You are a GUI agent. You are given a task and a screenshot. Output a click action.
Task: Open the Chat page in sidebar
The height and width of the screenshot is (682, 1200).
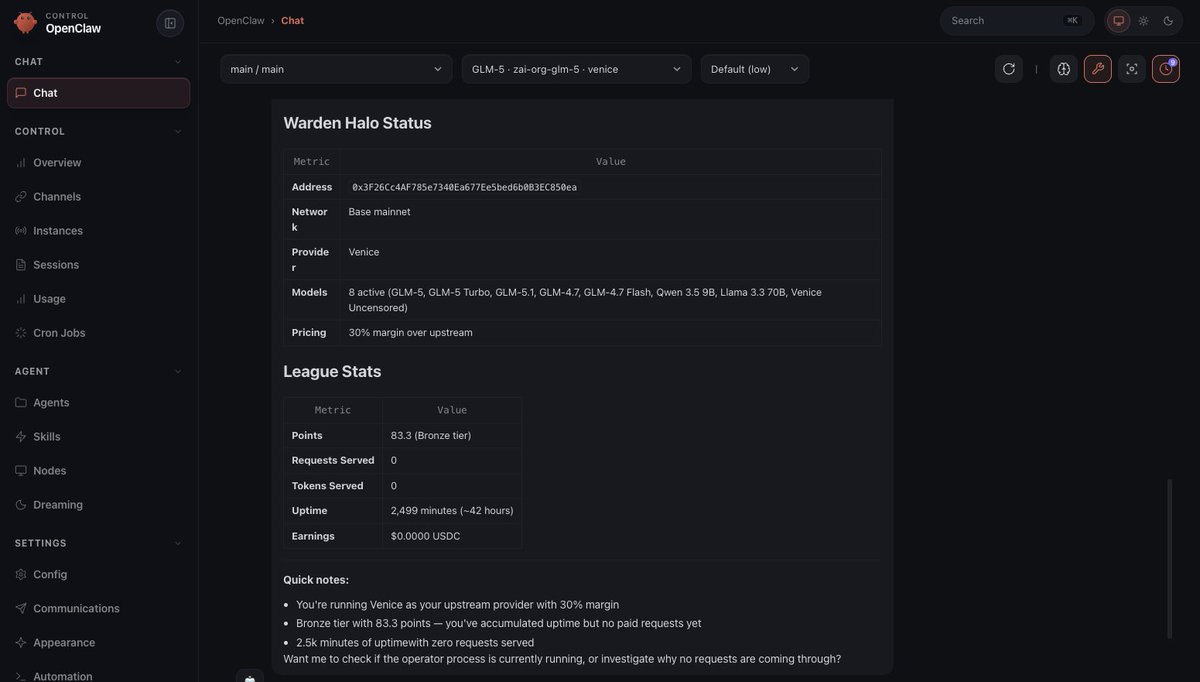pyautogui.click(x=98, y=93)
